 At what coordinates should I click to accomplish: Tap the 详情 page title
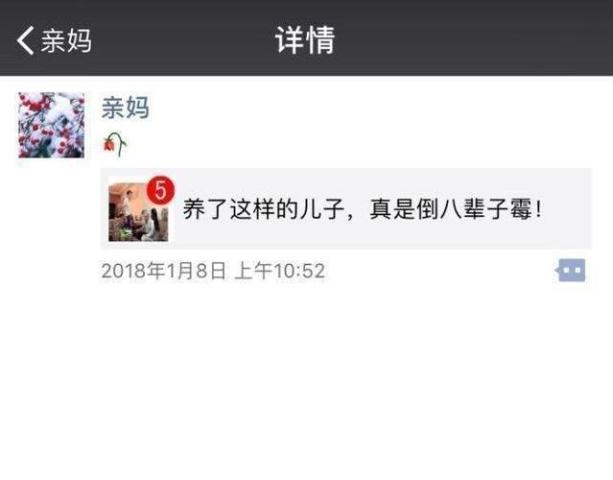[305, 41]
